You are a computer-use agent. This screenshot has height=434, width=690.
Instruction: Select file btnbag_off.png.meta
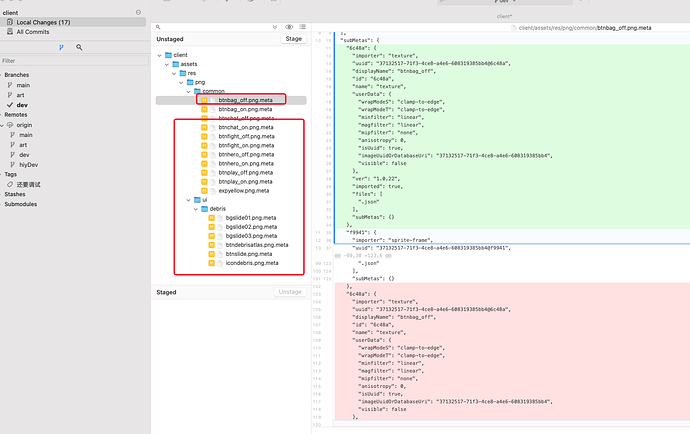point(246,100)
